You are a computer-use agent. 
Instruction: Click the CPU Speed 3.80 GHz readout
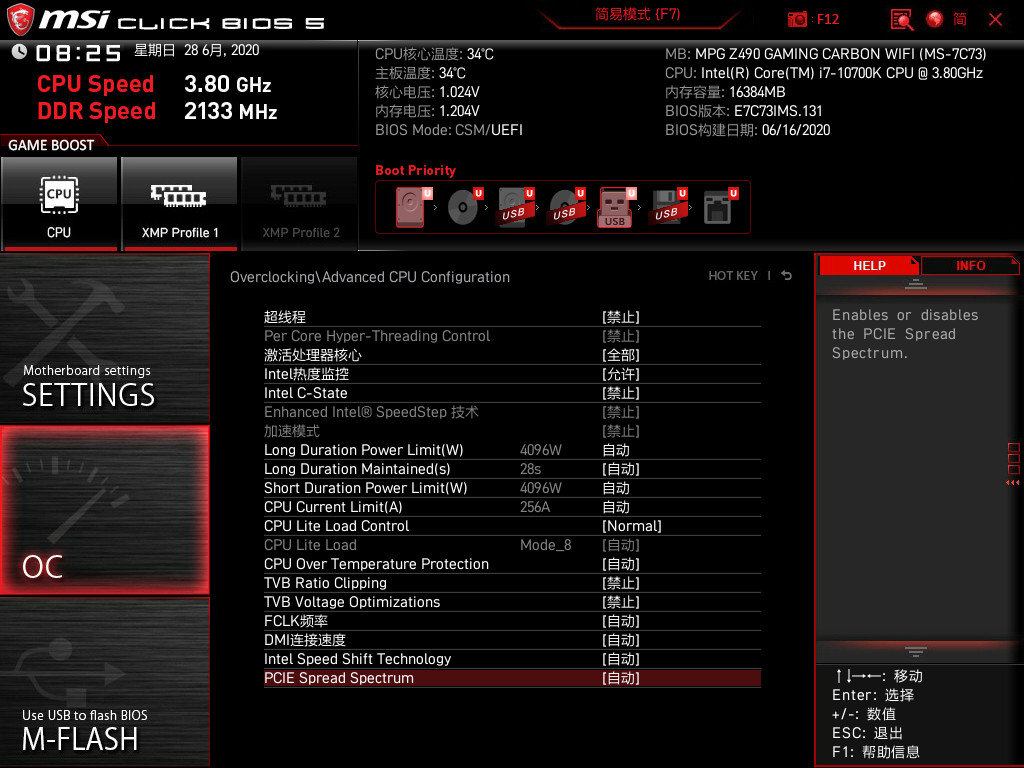coord(154,84)
